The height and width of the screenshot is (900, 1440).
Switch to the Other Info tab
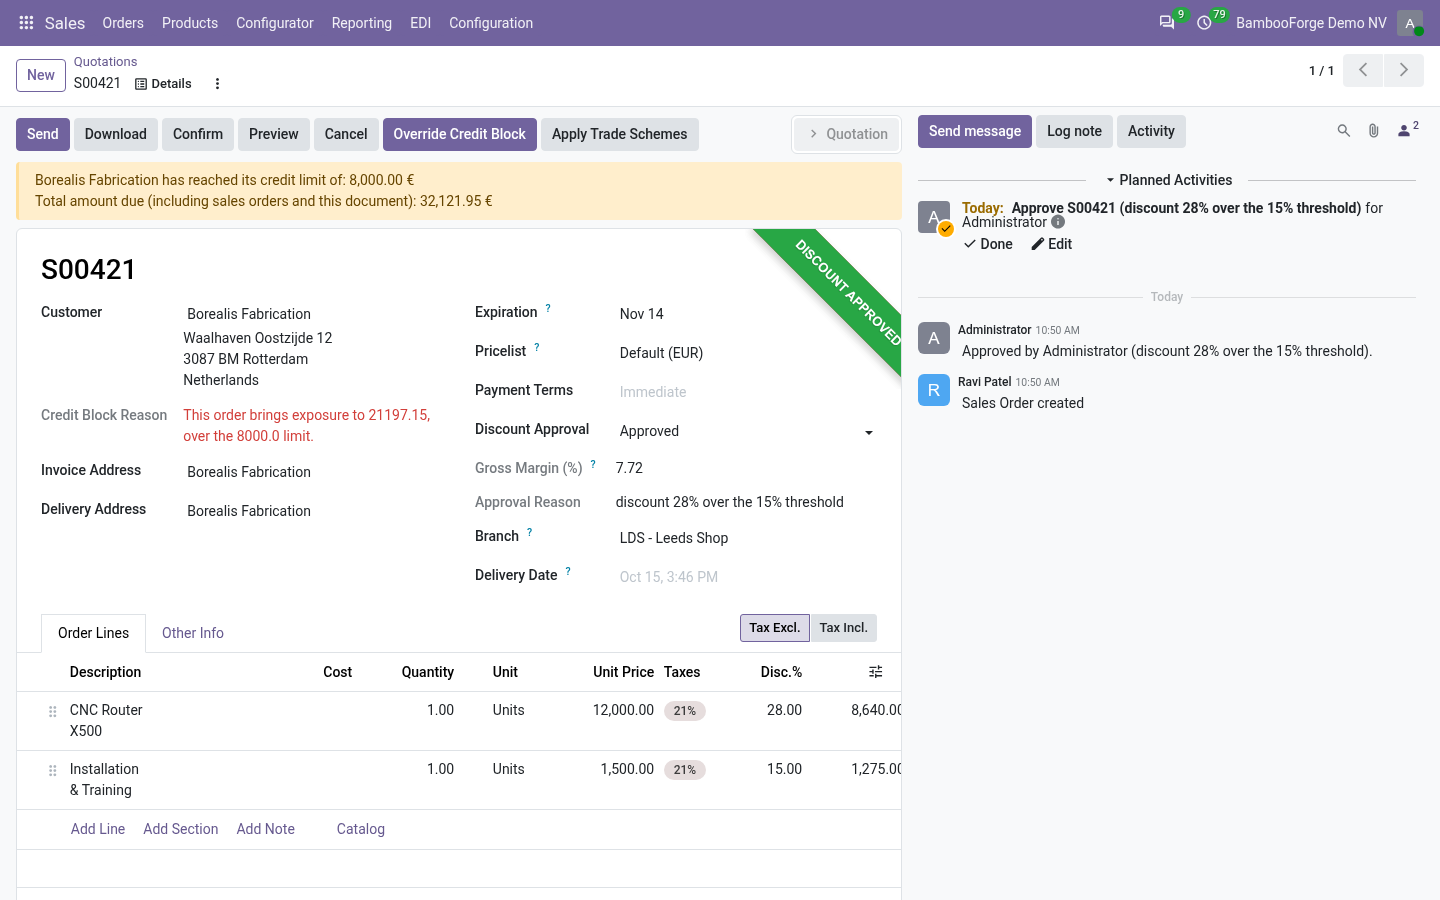[x=193, y=633]
